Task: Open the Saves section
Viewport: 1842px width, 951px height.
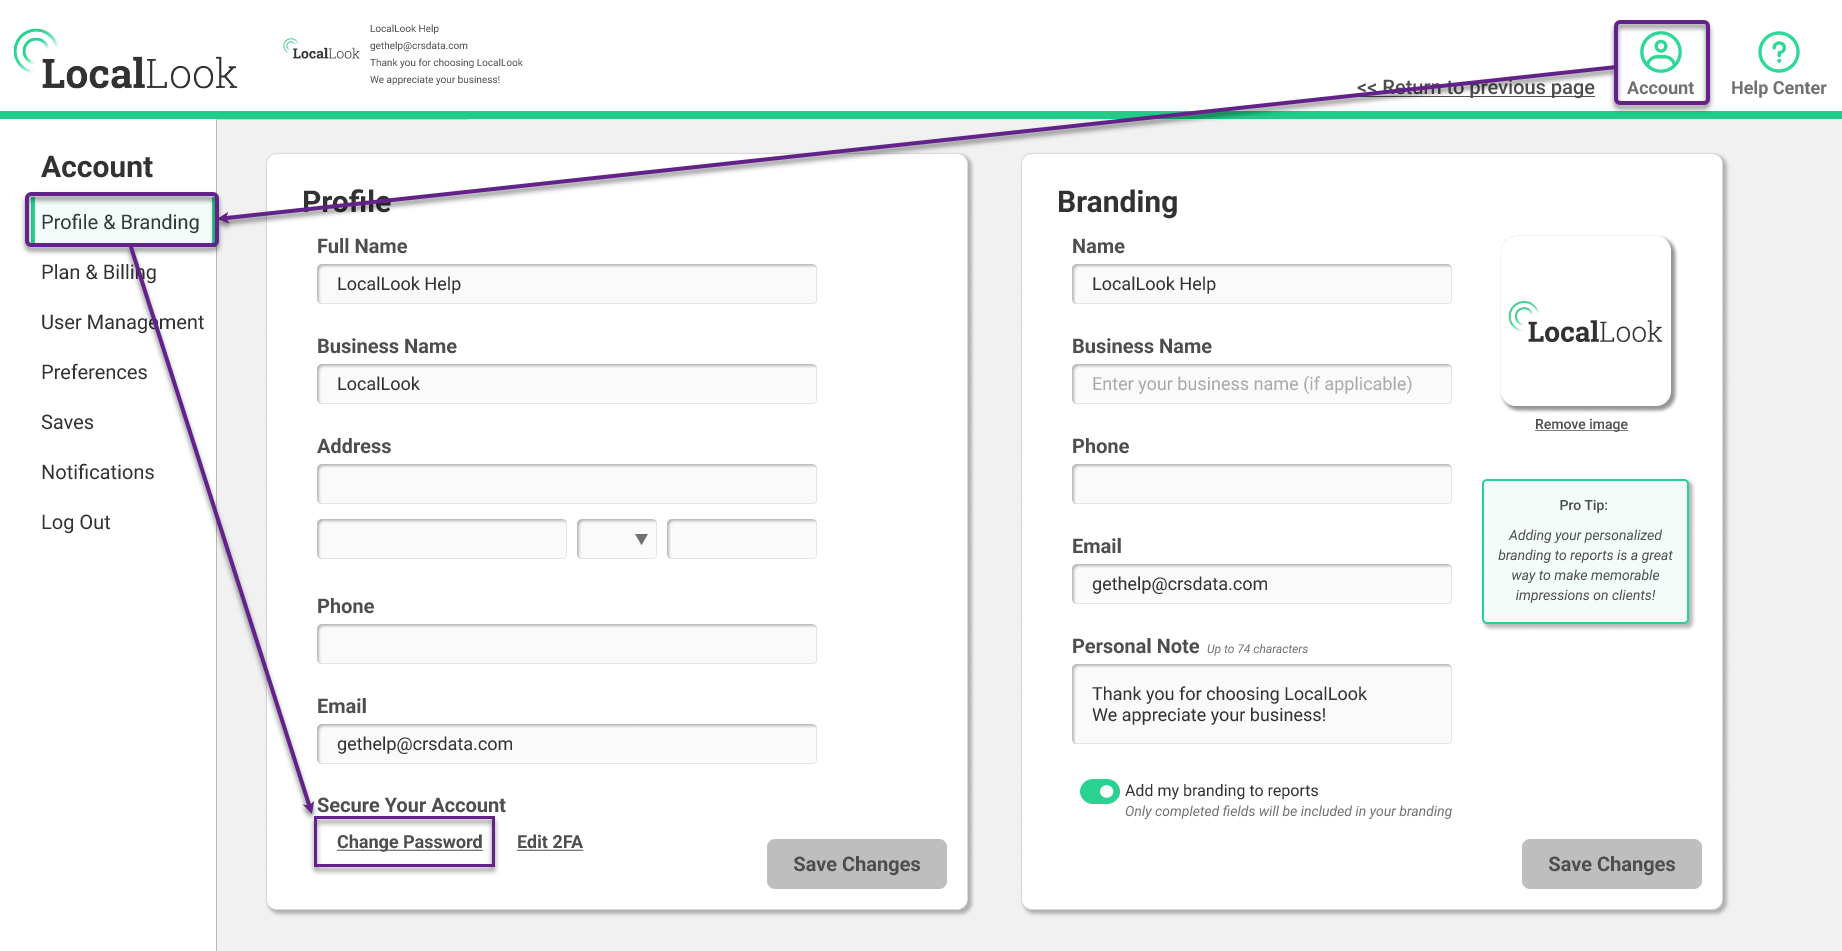Action: point(67,422)
